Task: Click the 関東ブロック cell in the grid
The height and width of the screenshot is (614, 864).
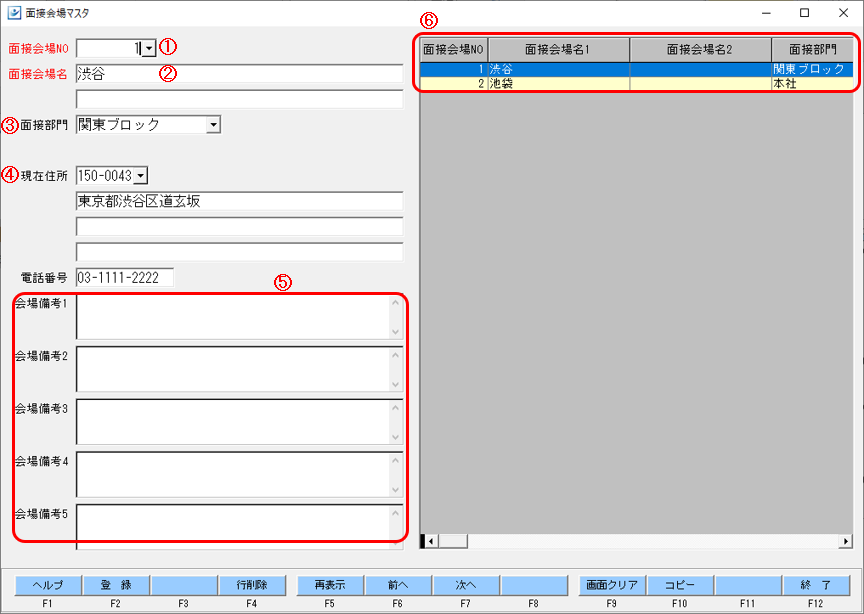Action: (812, 69)
